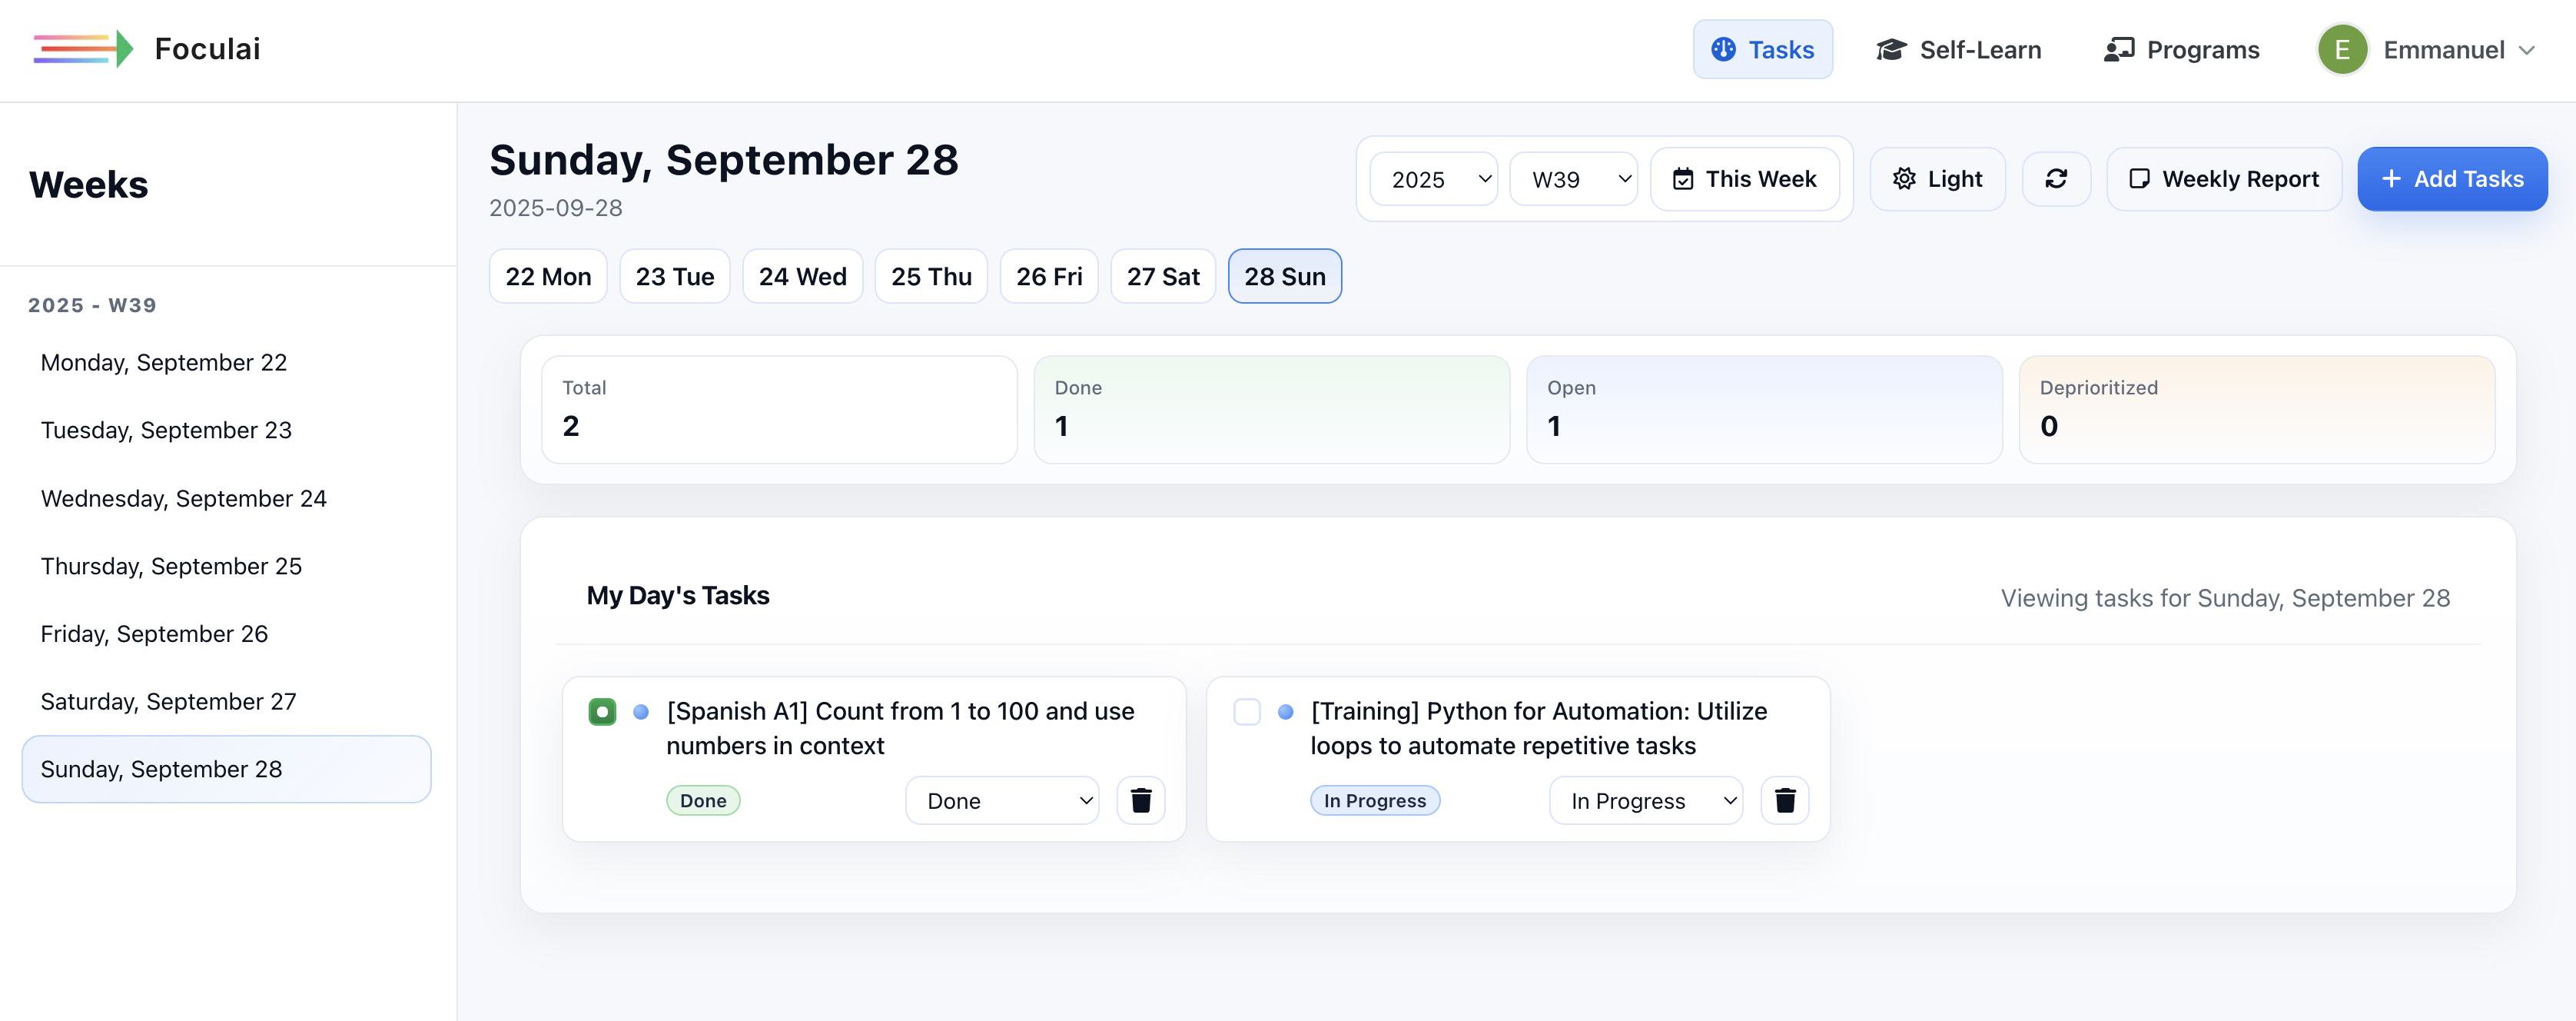Image resolution: width=2576 pixels, height=1021 pixels.
Task: Switch to the 25 Thu day tab
Action: tap(930, 276)
